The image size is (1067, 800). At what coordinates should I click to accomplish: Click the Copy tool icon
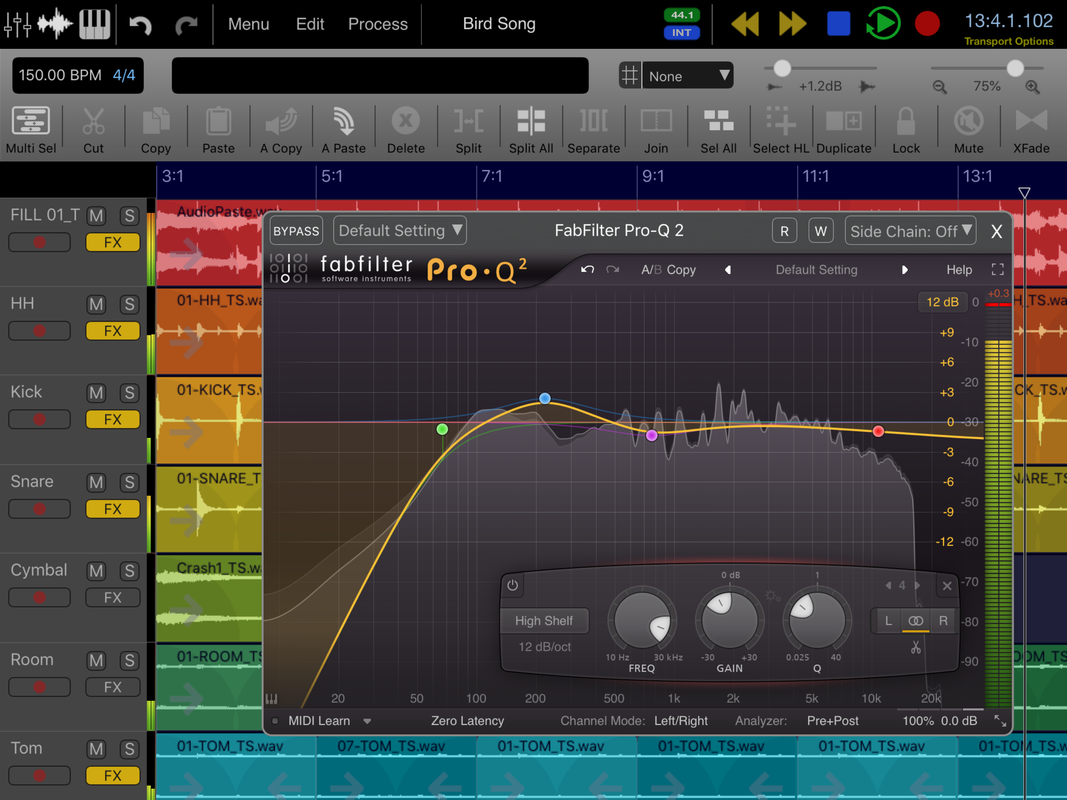pyautogui.click(x=156, y=131)
